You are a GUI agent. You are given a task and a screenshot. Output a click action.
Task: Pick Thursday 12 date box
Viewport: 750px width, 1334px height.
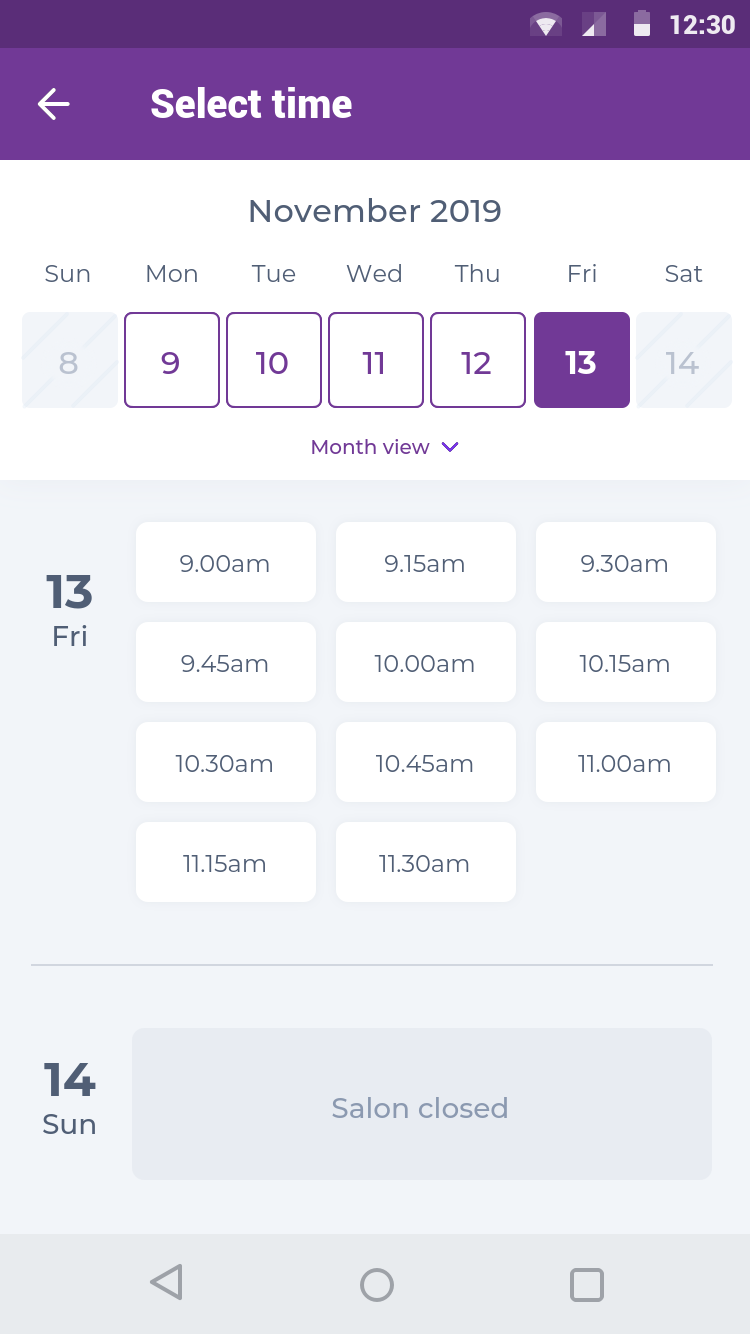[478, 360]
